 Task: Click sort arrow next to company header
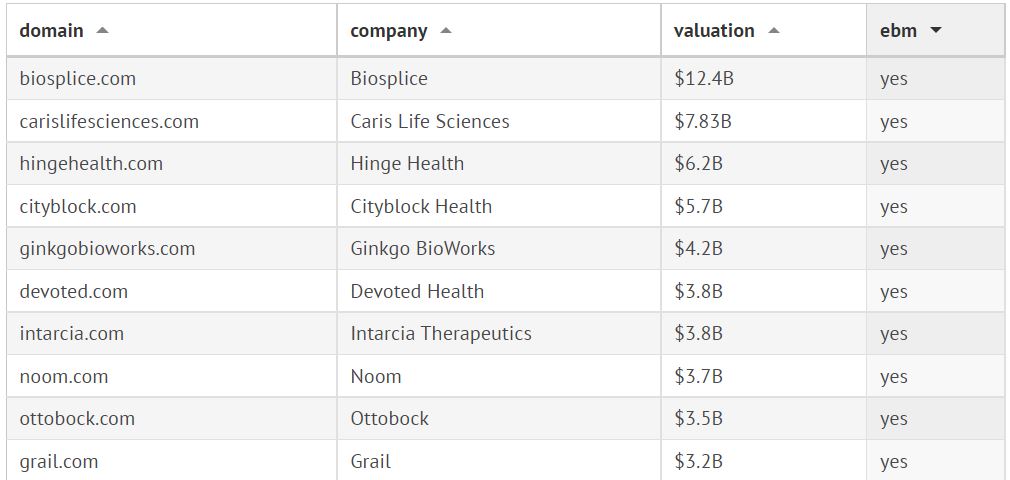[x=446, y=31]
